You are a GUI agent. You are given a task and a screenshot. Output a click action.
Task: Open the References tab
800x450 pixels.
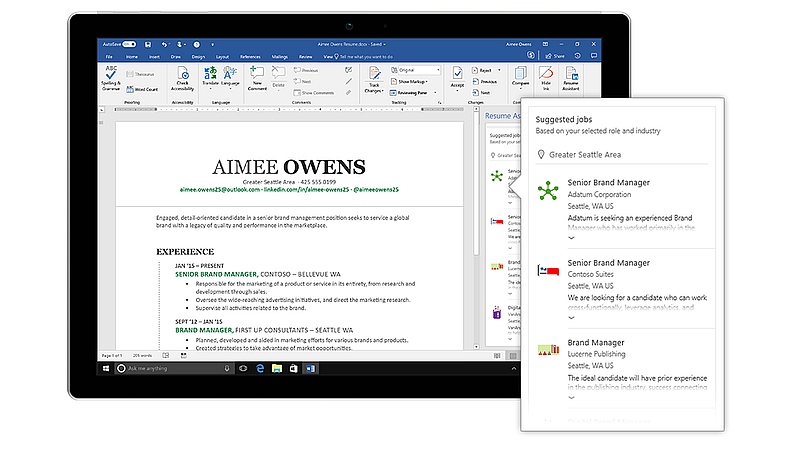pos(250,57)
